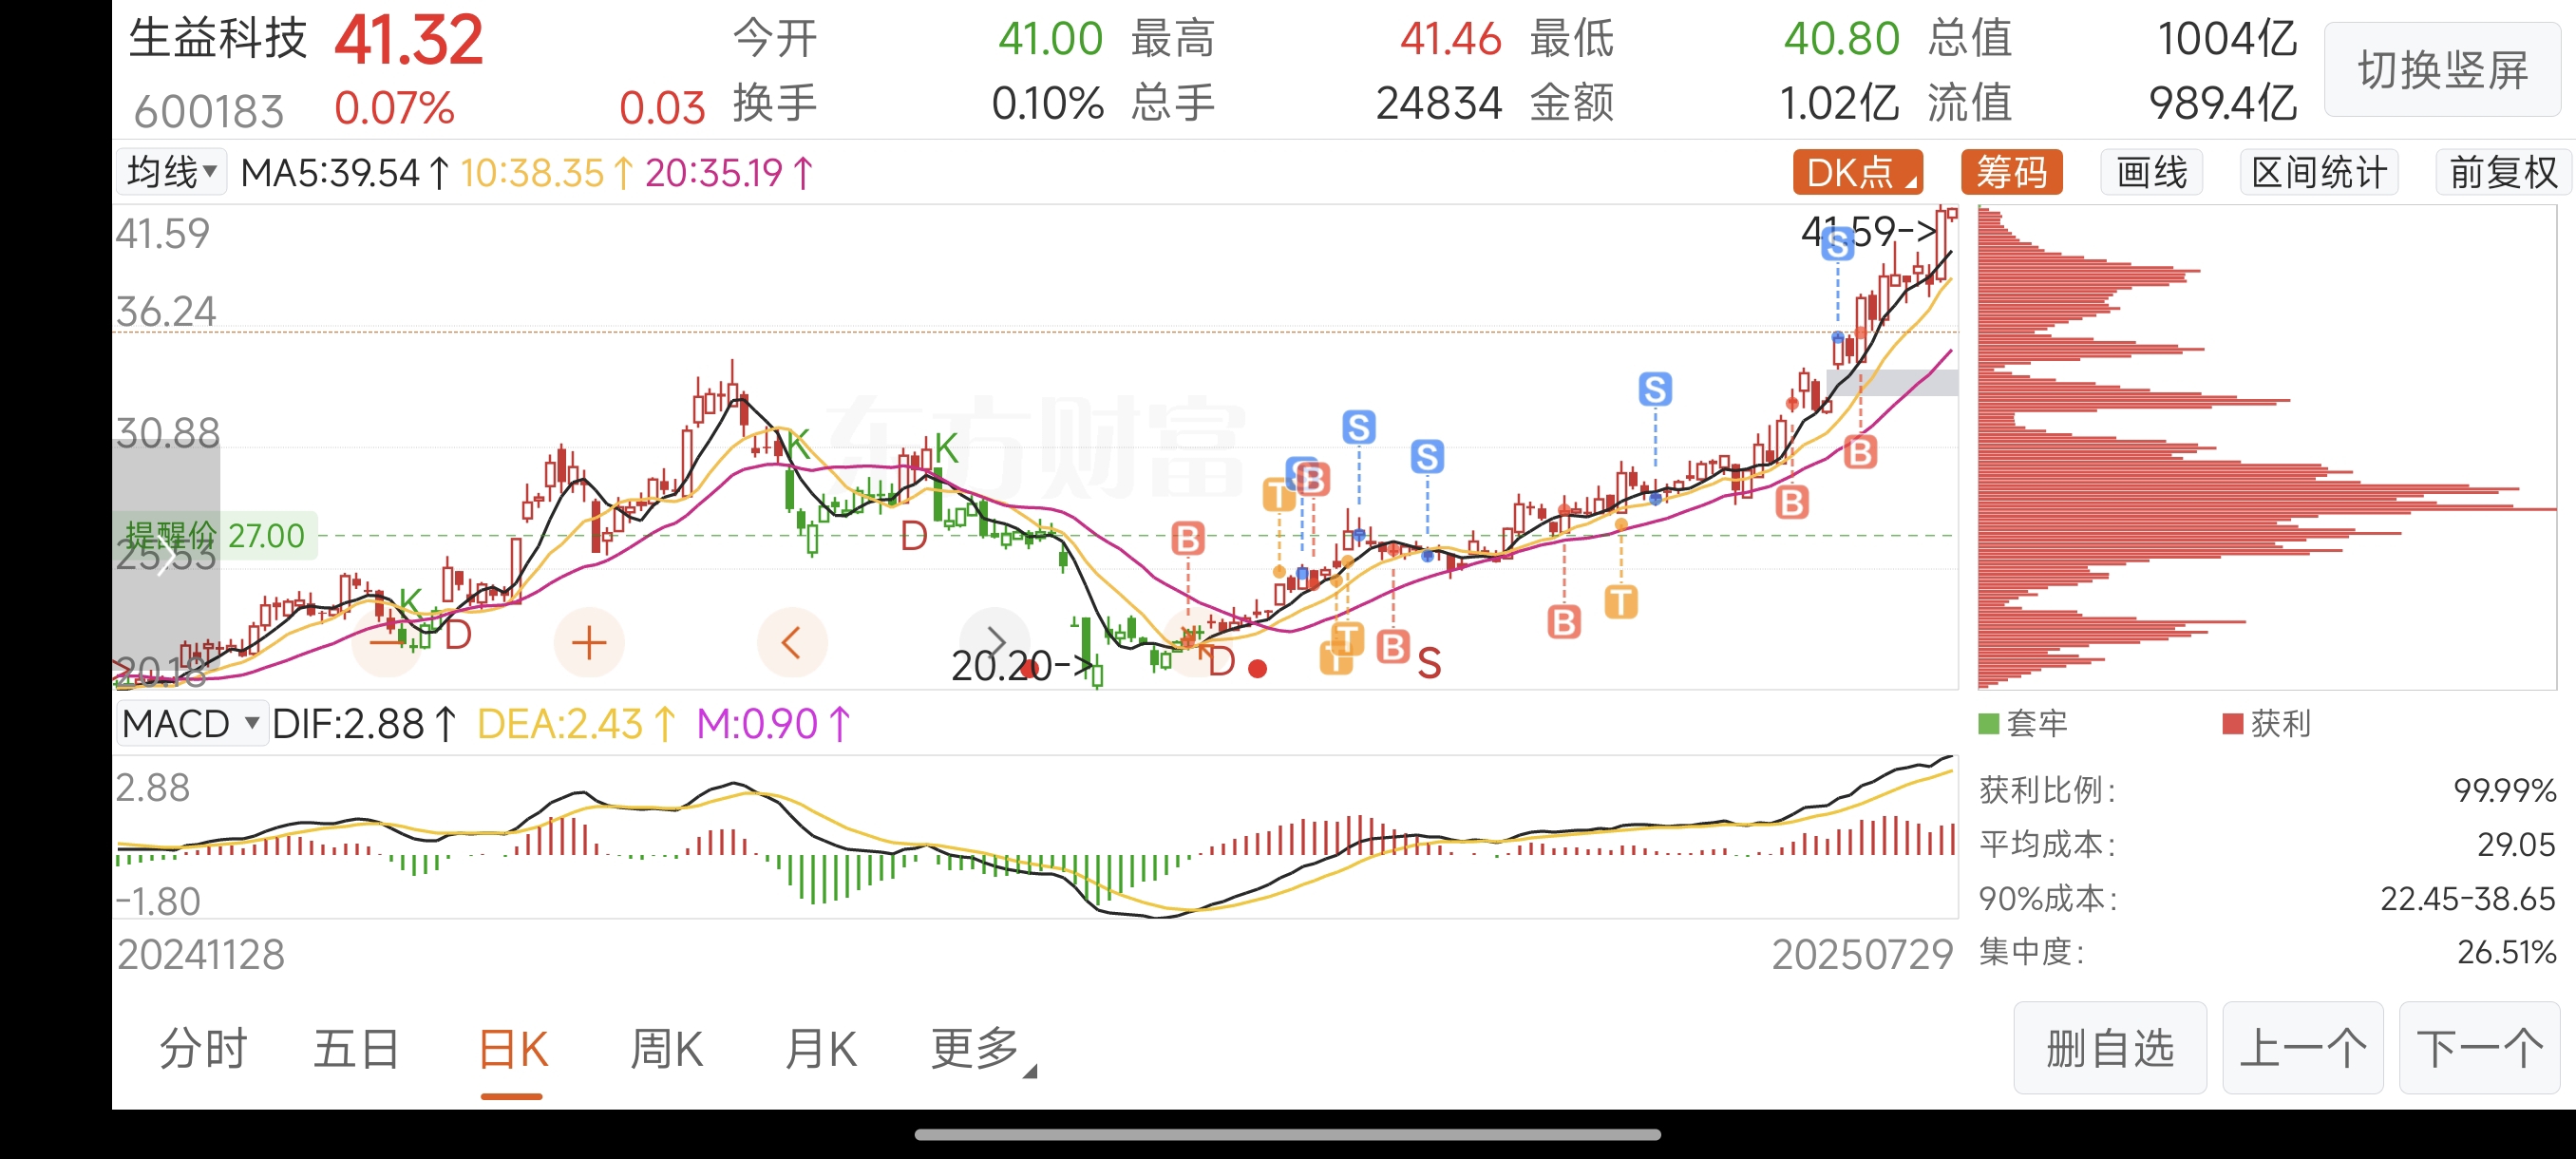The image size is (2576, 1159).
Task: Open the 均线 indicator dropdown
Action: pyautogui.click(x=171, y=172)
